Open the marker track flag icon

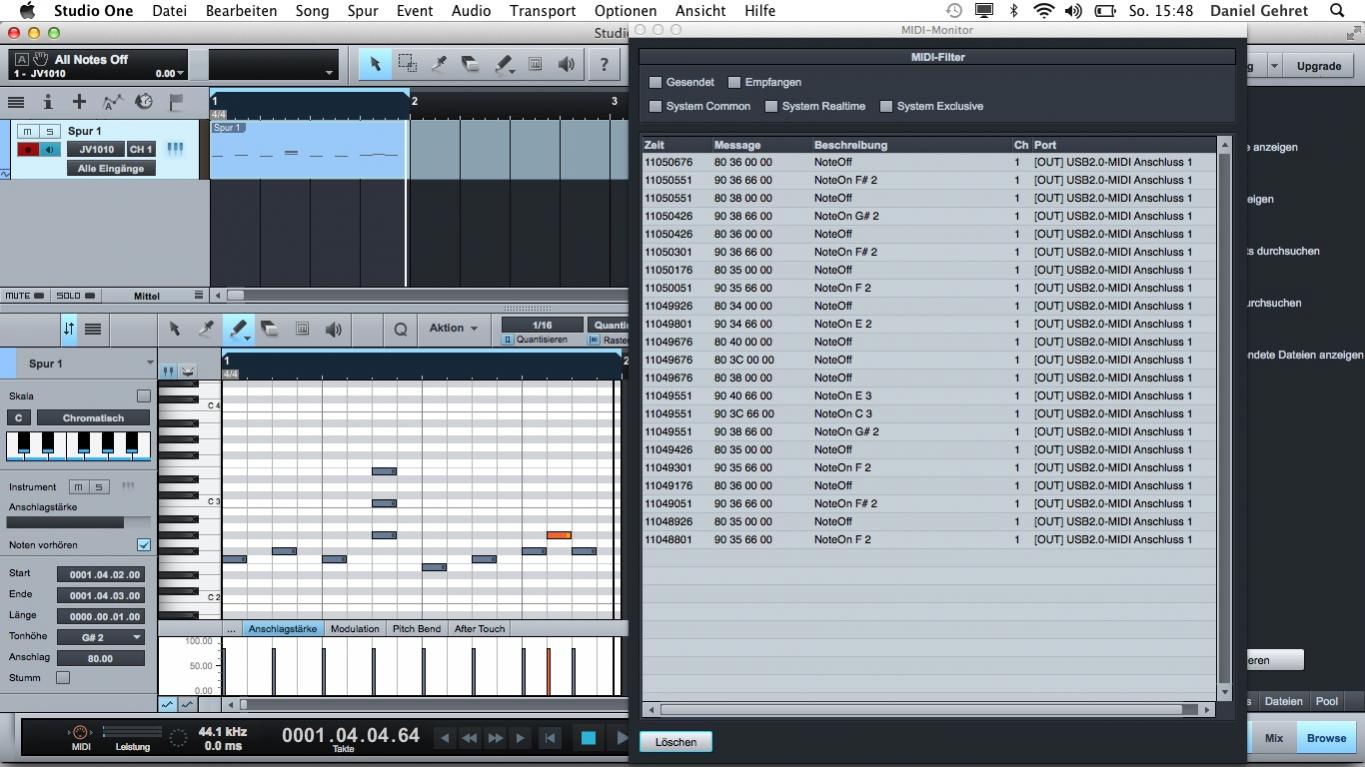pos(176,102)
